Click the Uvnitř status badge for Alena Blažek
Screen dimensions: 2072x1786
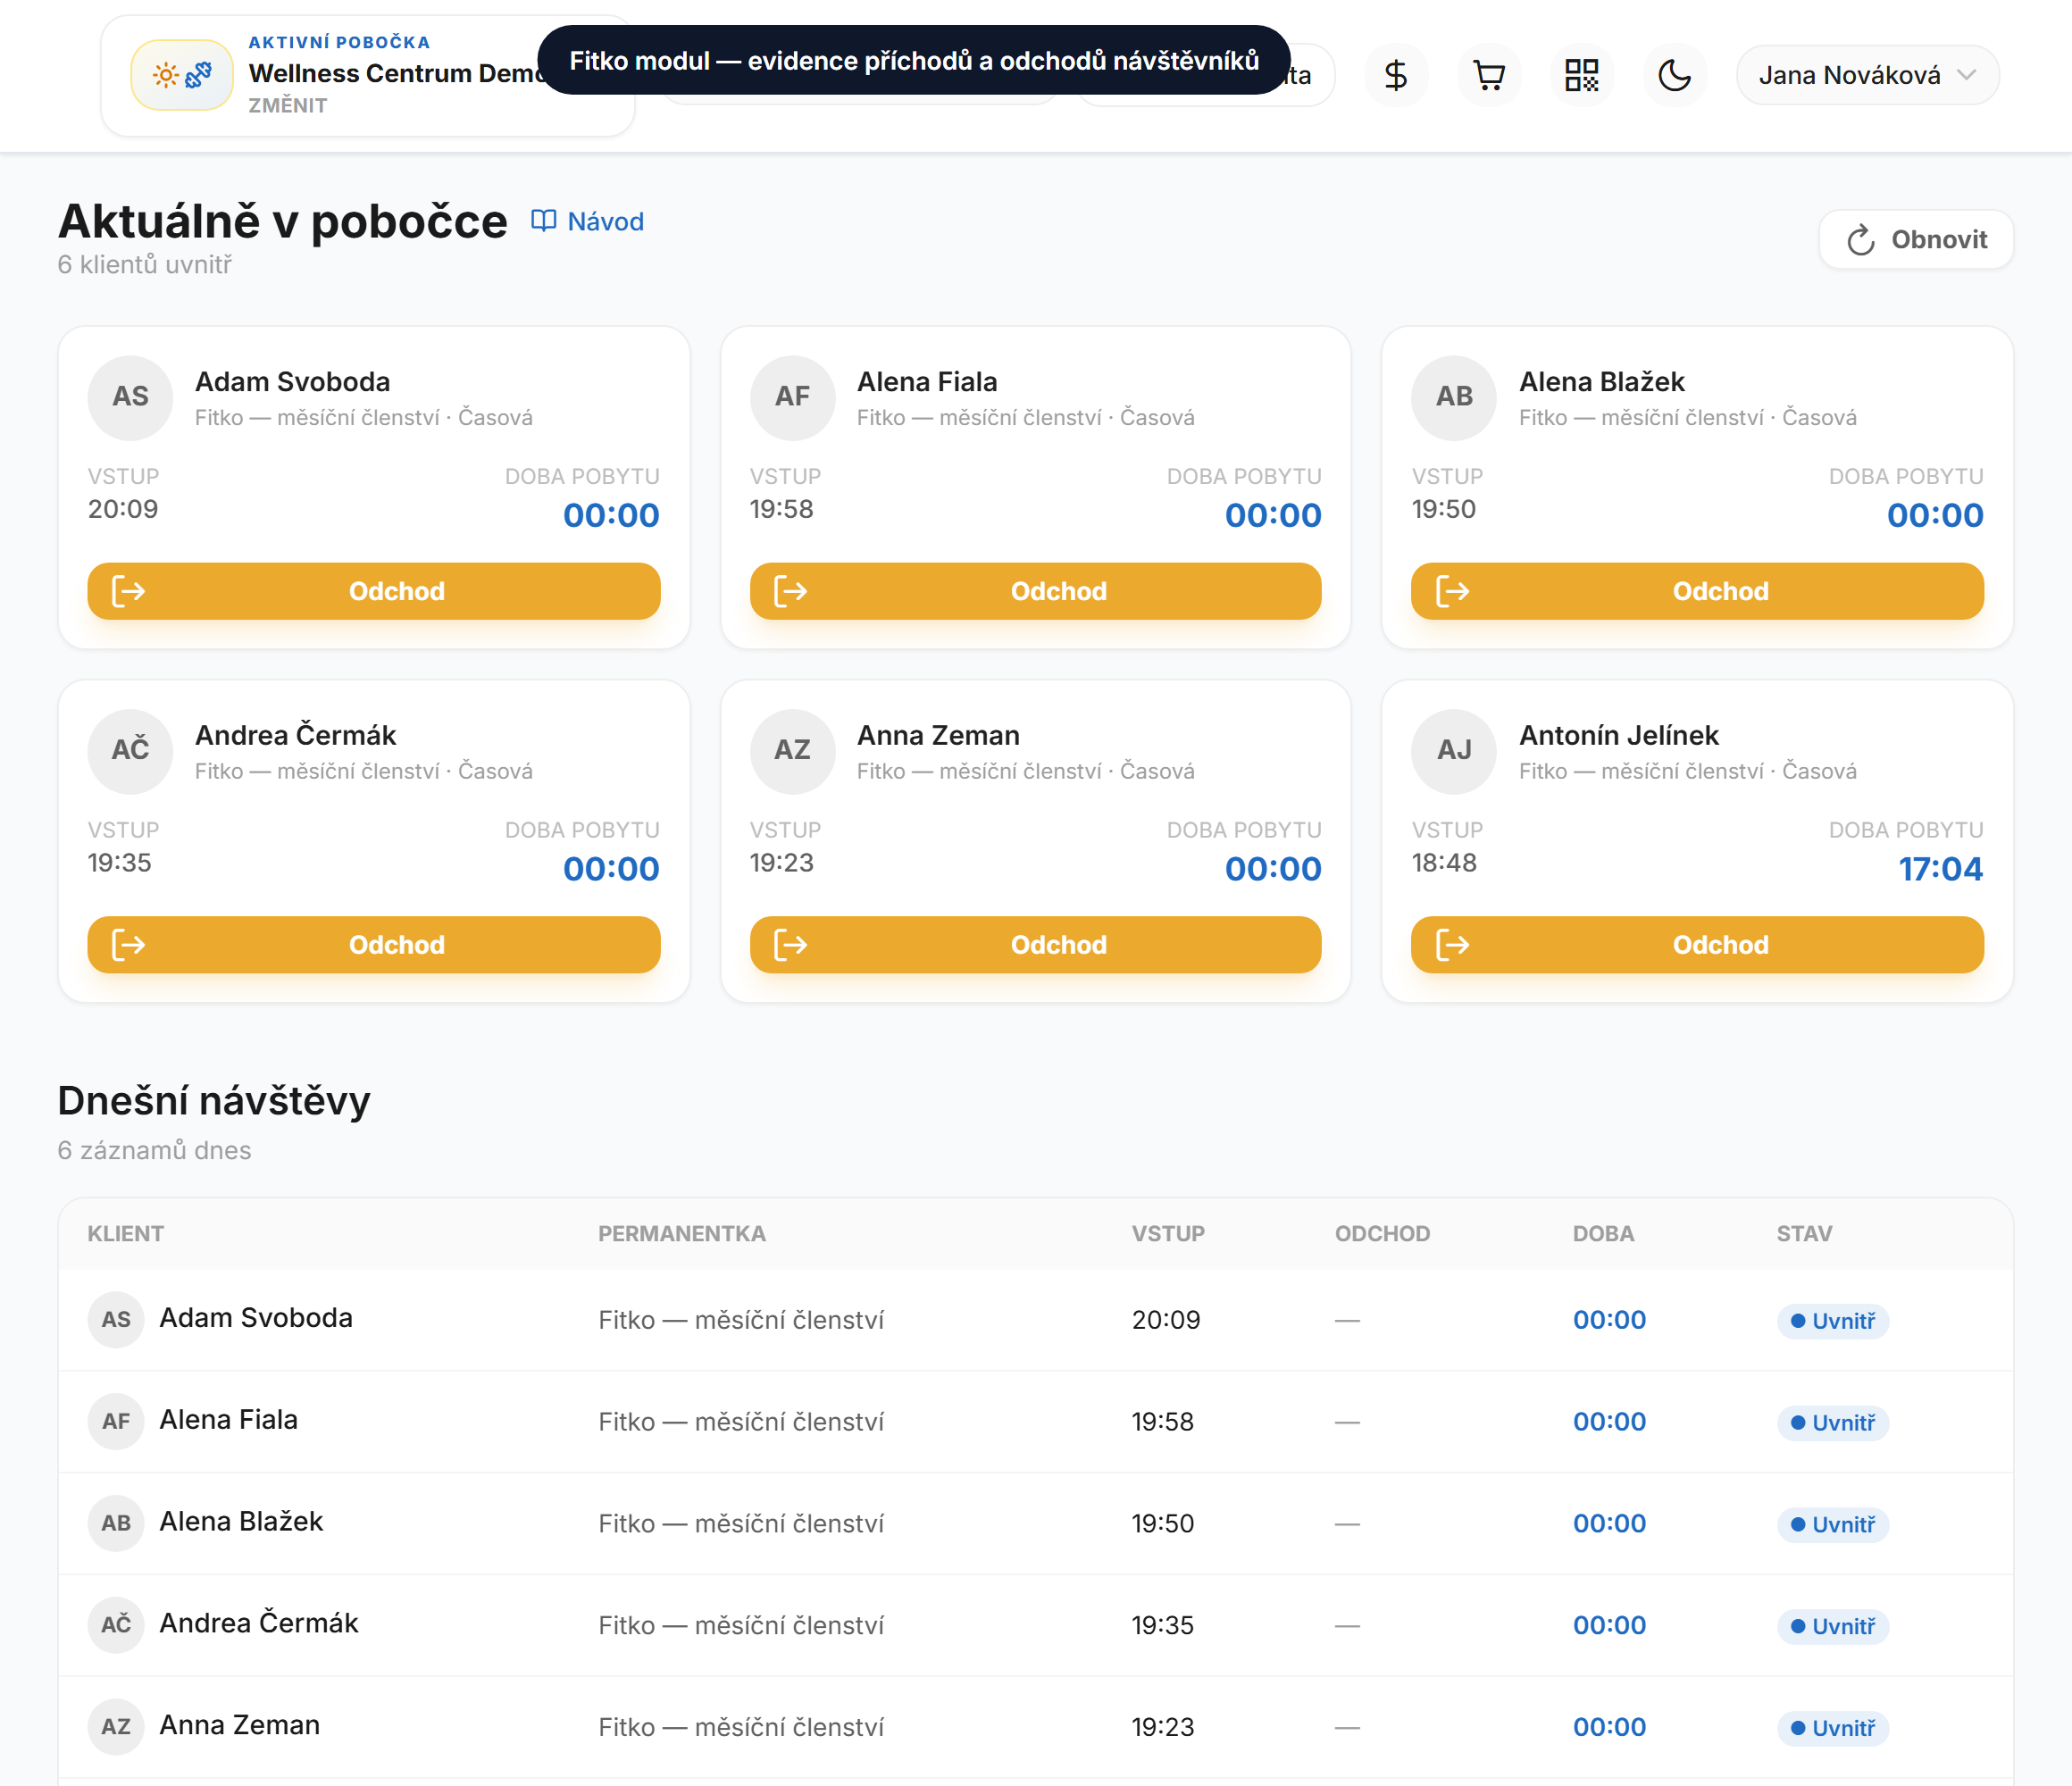[x=1832, y=1525]
